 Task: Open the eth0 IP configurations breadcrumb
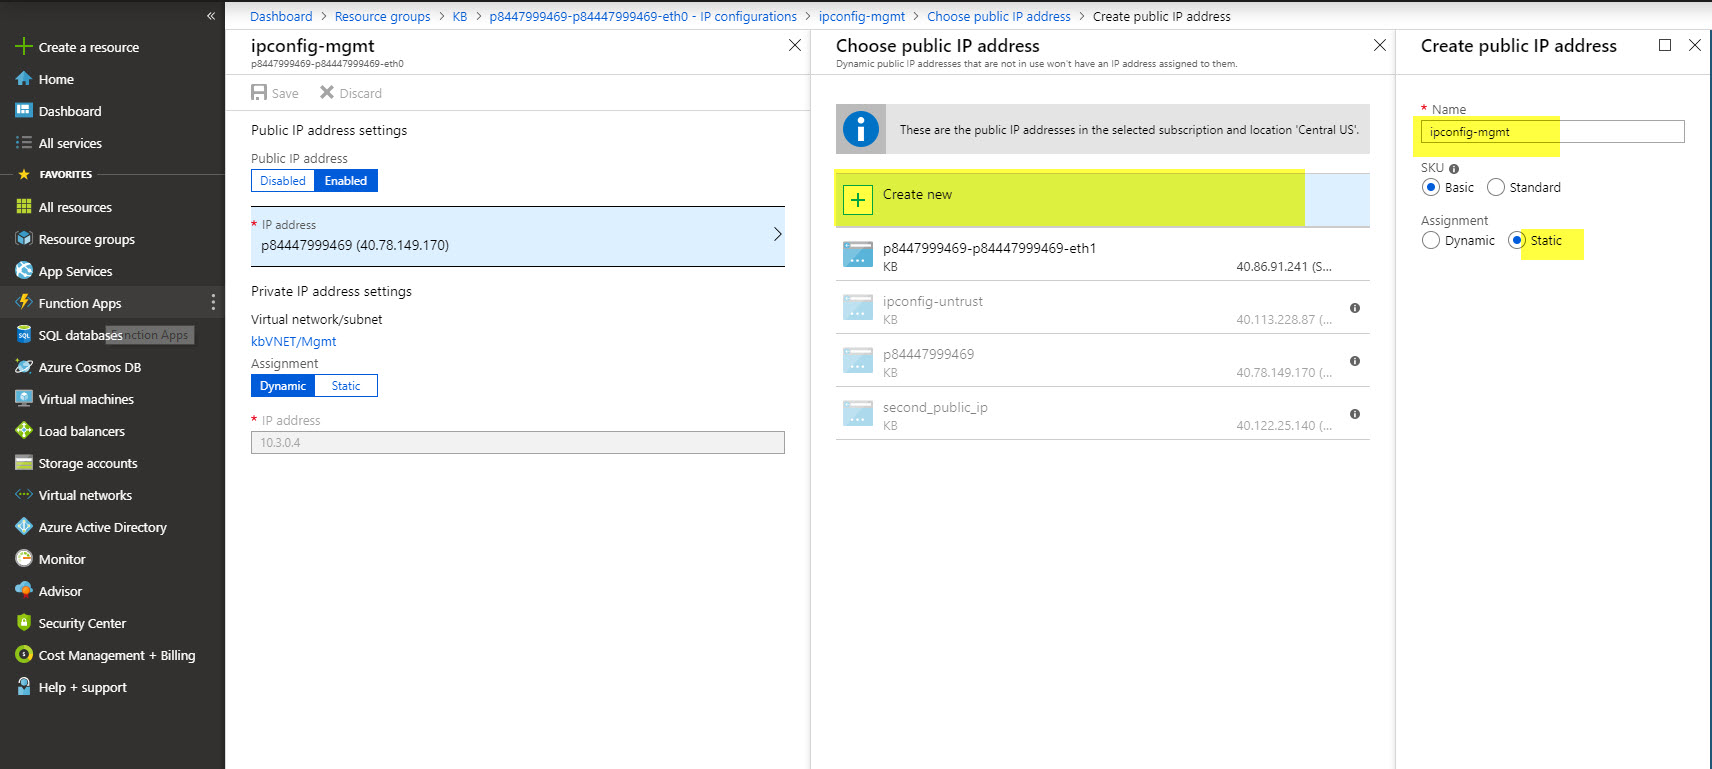[x=643, y=16]
